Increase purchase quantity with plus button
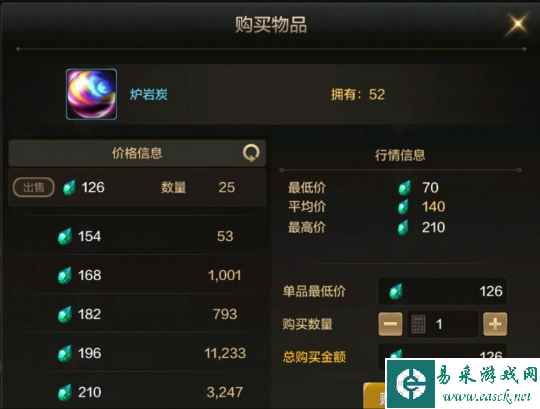 click(x=495, y=324)
